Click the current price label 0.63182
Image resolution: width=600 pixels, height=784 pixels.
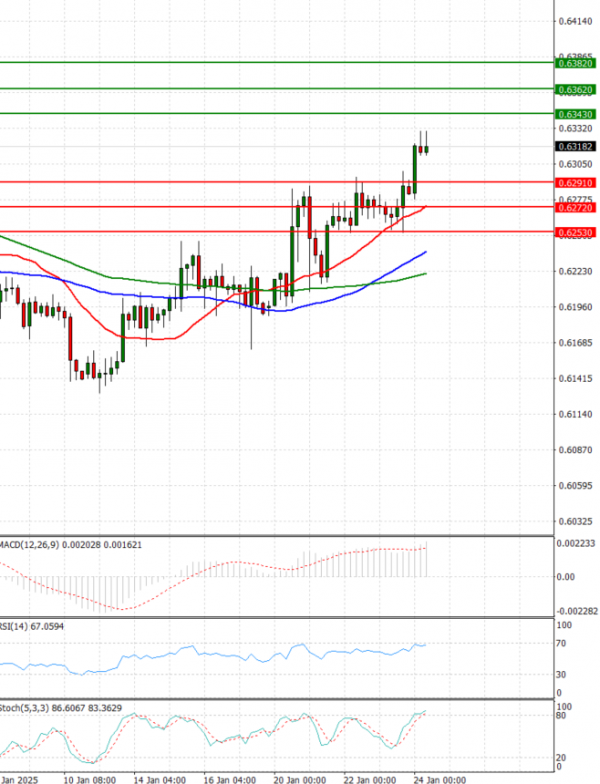(x=575, y=146)
